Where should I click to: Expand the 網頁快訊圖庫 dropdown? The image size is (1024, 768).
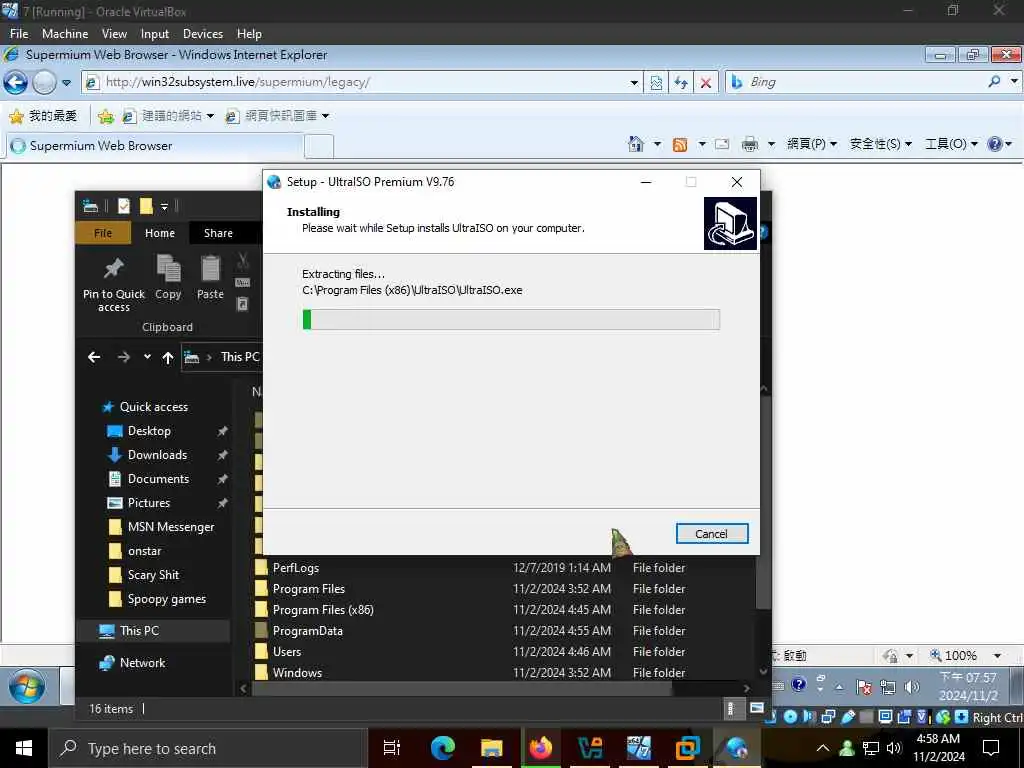325,116
